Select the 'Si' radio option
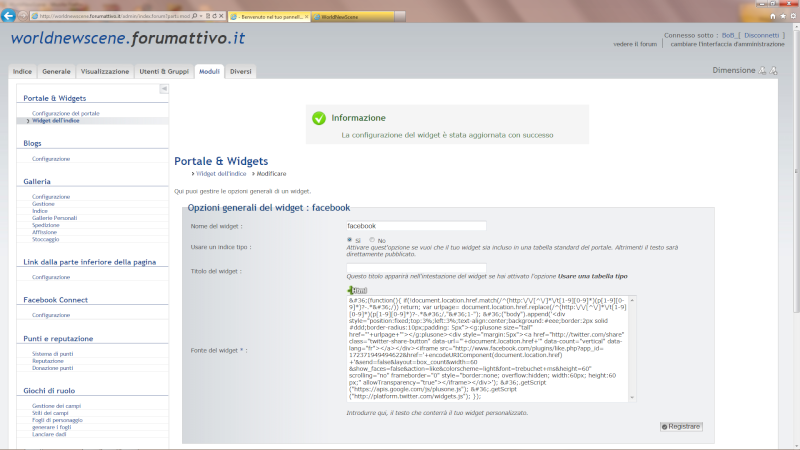Viewport: 800px width, 450px height. [349, 239]
